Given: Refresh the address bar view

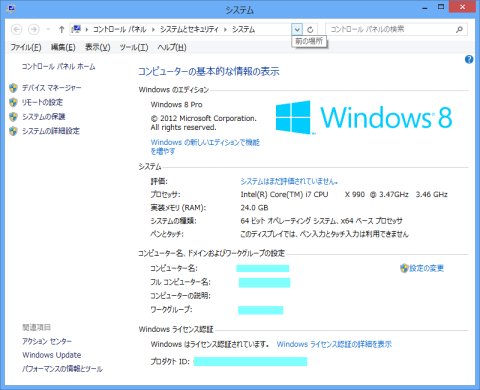Looking at the screenshot, I should click(310, 30).
